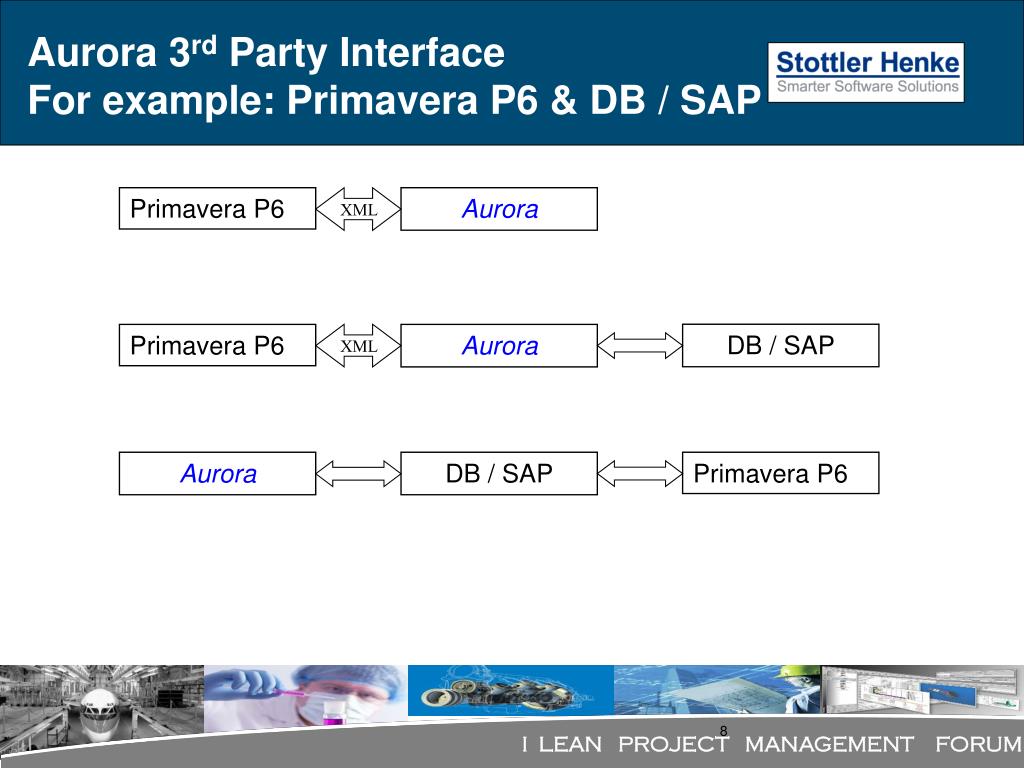This screenshot has width=1024, height=768.
Task: Click the double arrow between Aurora and DB / SAP in the middle row
Action: 639,345
